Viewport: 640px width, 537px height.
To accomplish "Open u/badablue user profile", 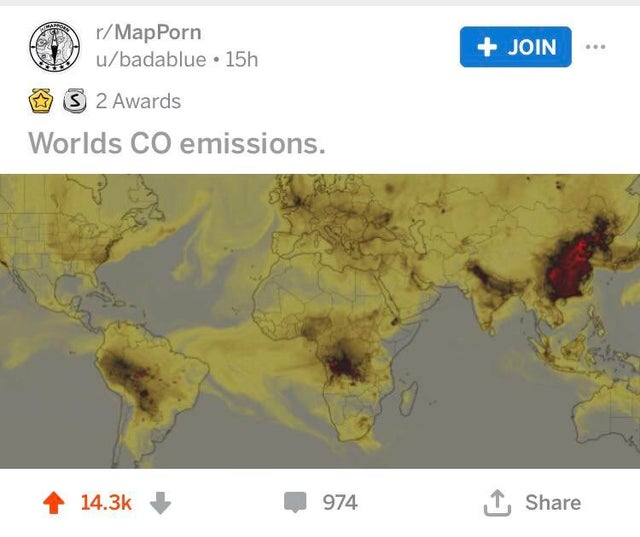I will (151, 60).
